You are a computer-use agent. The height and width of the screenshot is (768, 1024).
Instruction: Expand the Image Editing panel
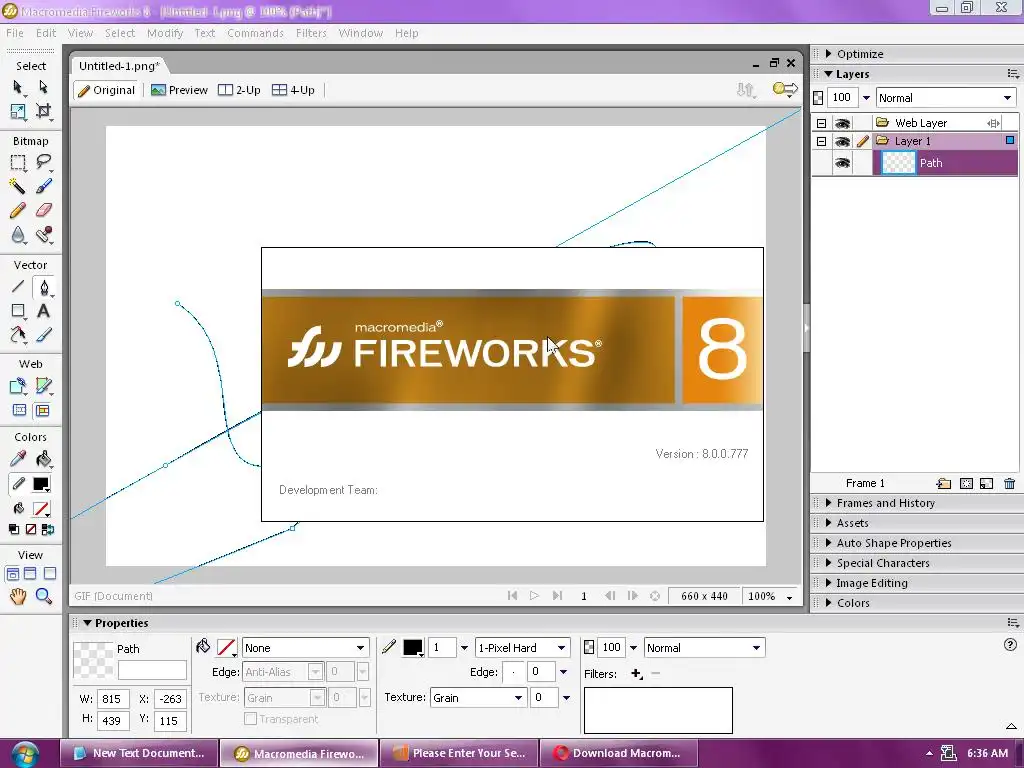click(x=829, y=583)
